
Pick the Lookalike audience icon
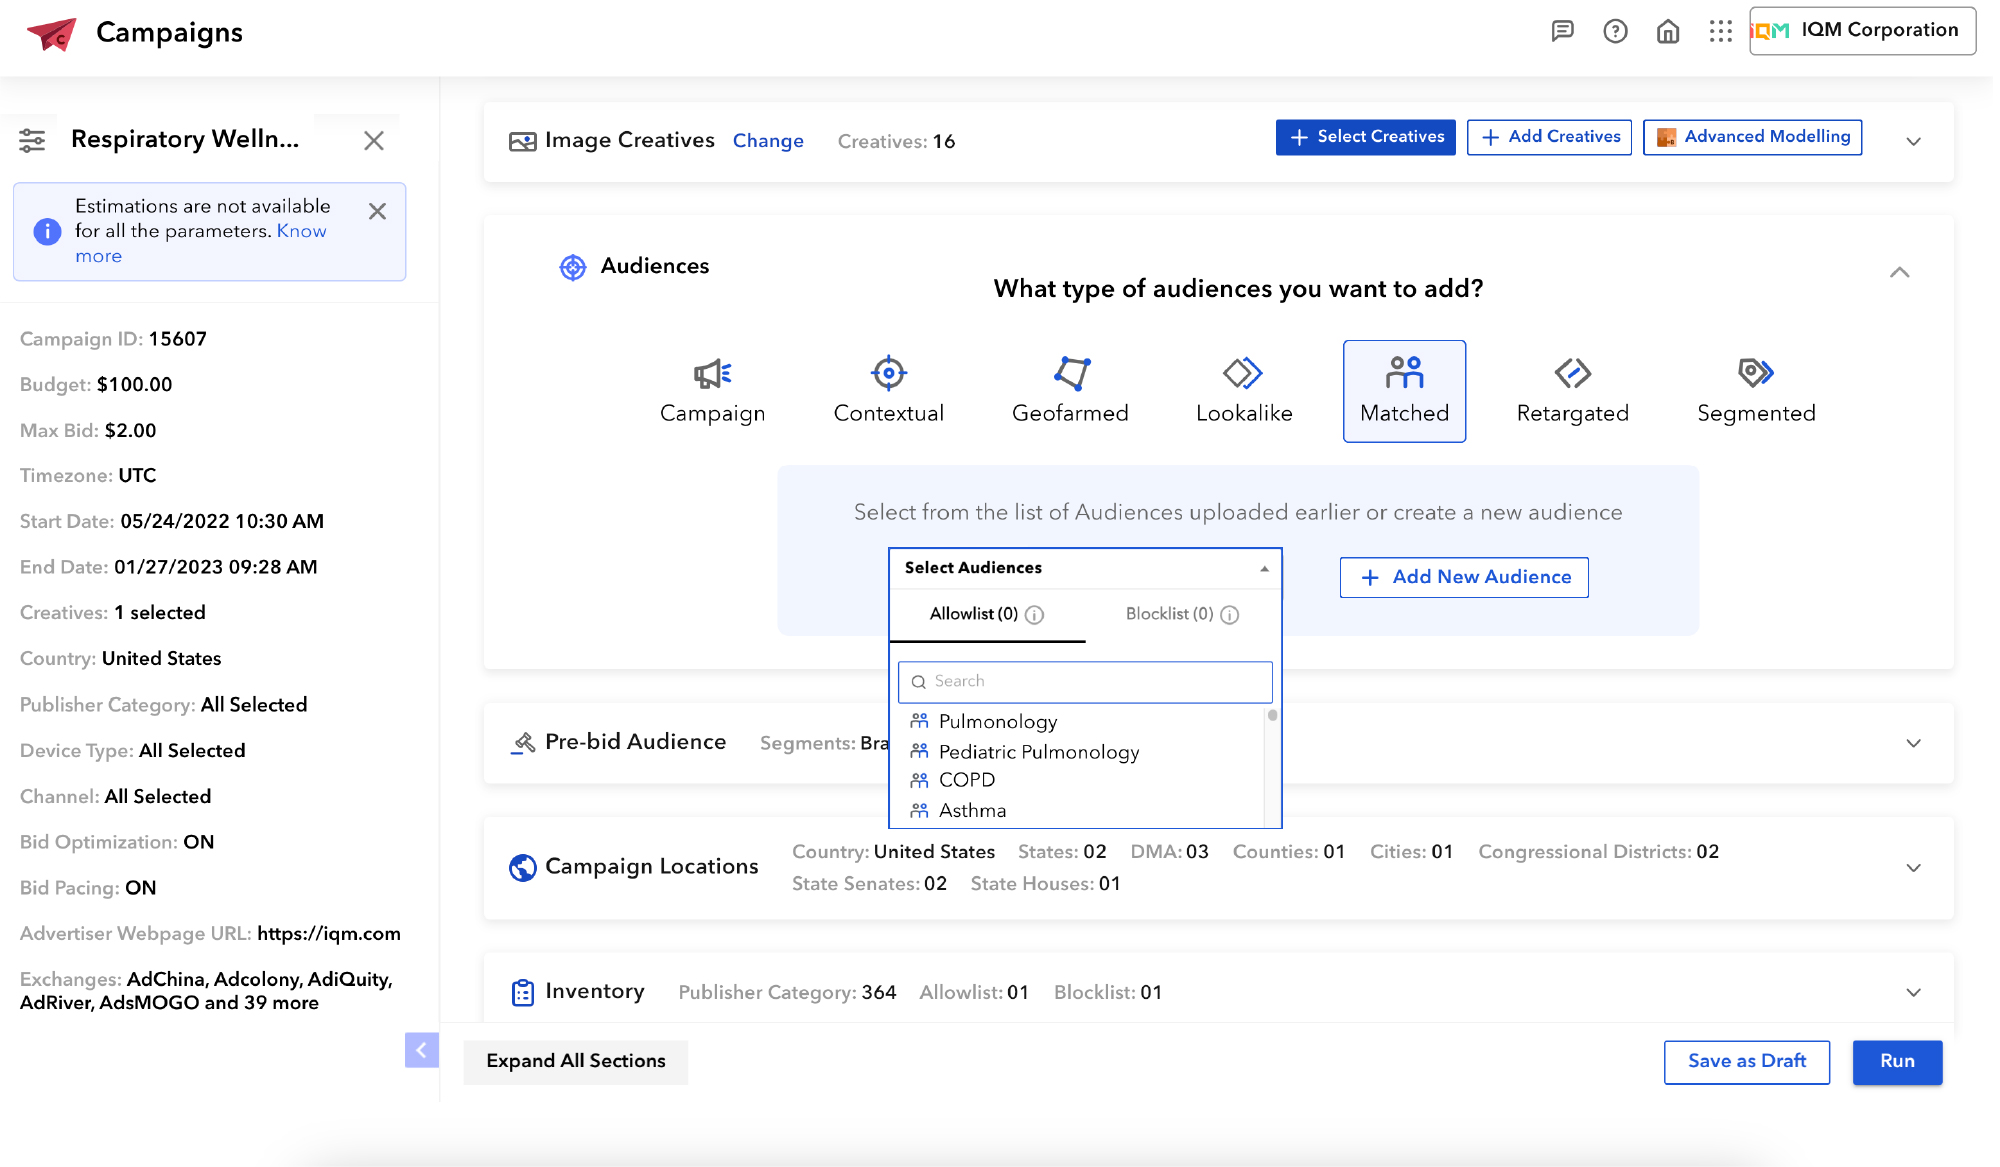tap(1243, 374)
